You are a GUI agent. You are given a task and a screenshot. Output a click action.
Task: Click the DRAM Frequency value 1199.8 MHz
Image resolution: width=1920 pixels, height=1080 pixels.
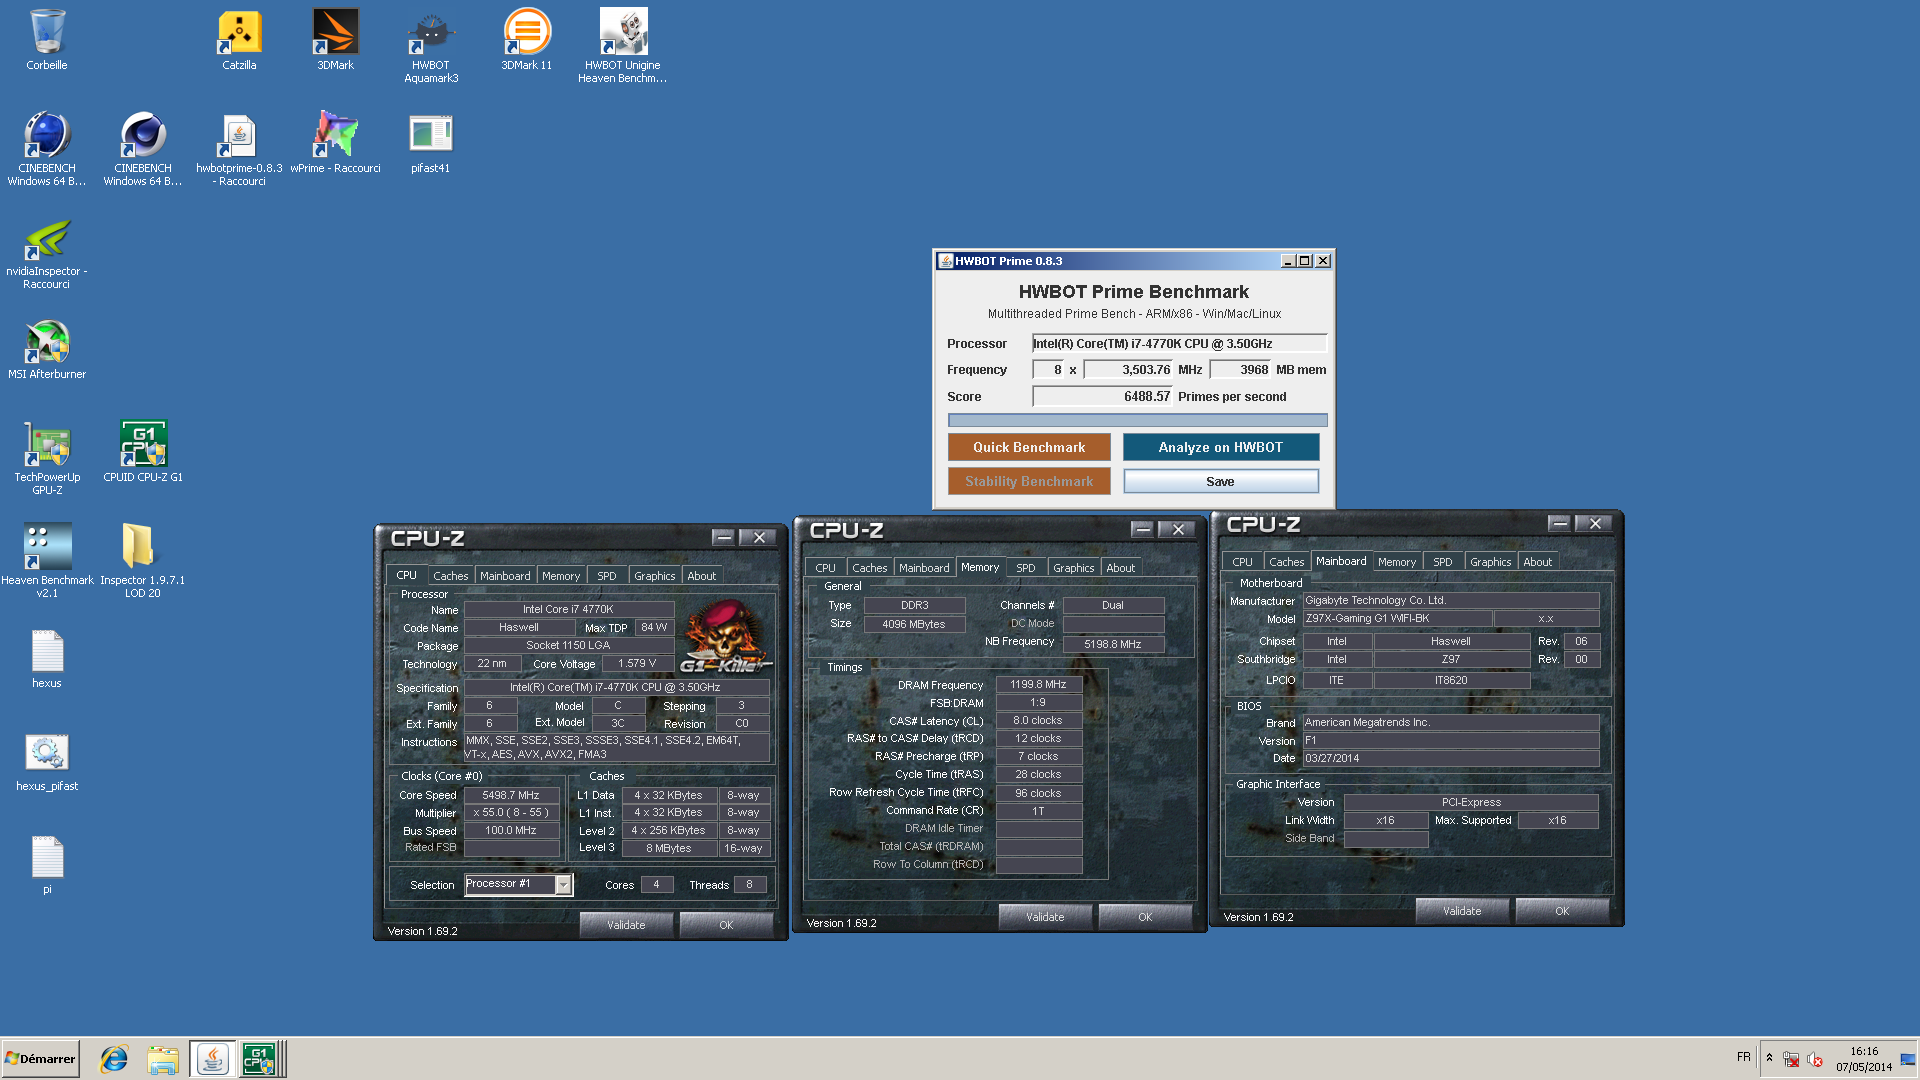click(1038, 685)
